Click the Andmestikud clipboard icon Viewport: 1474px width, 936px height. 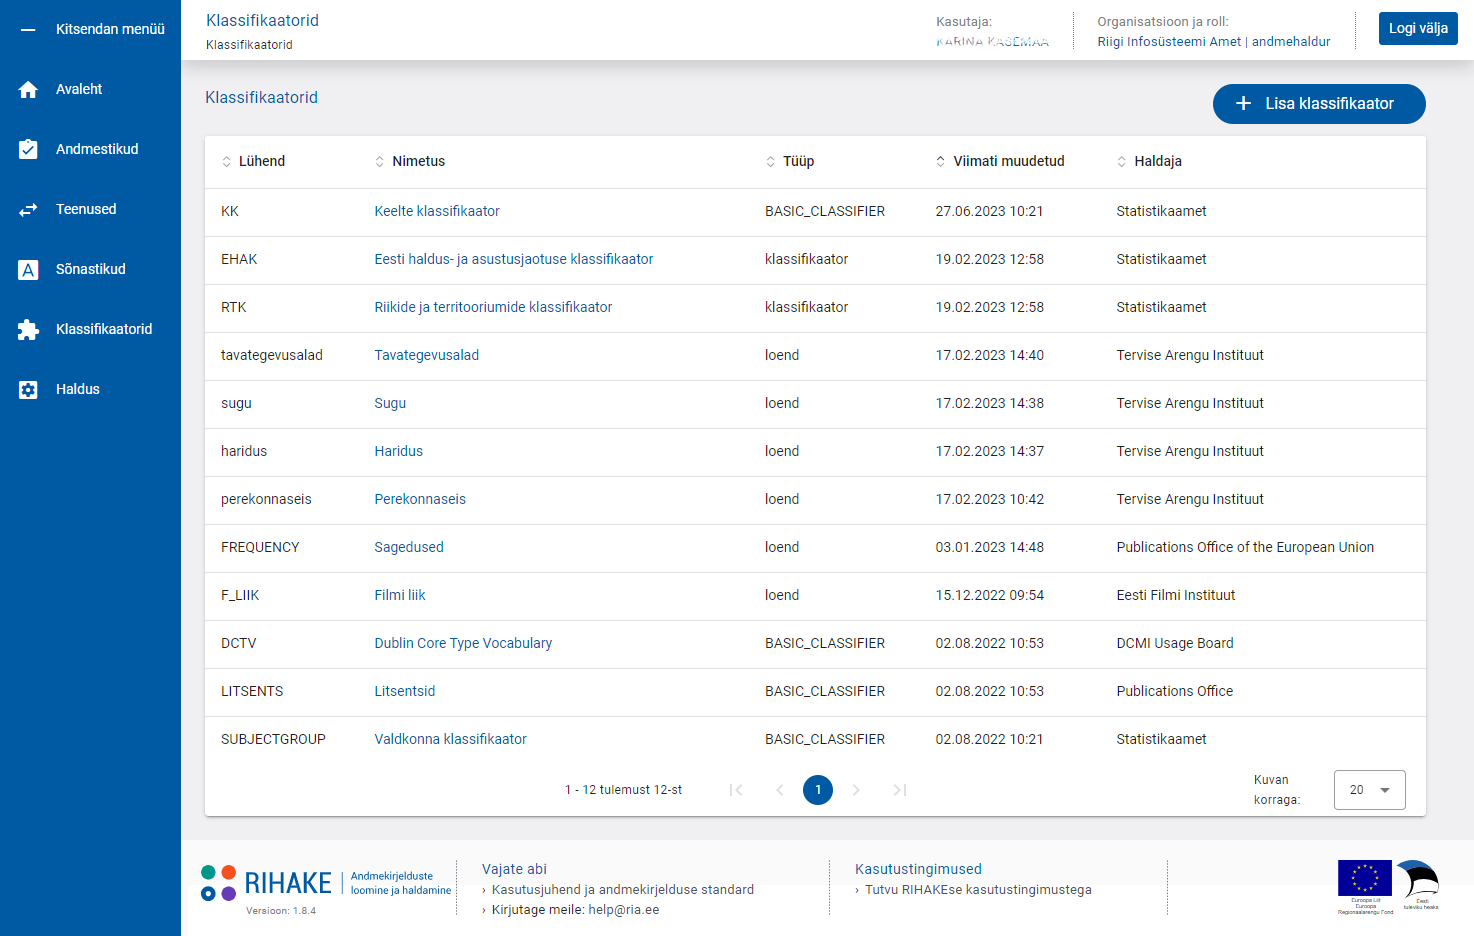coord(28,150)
